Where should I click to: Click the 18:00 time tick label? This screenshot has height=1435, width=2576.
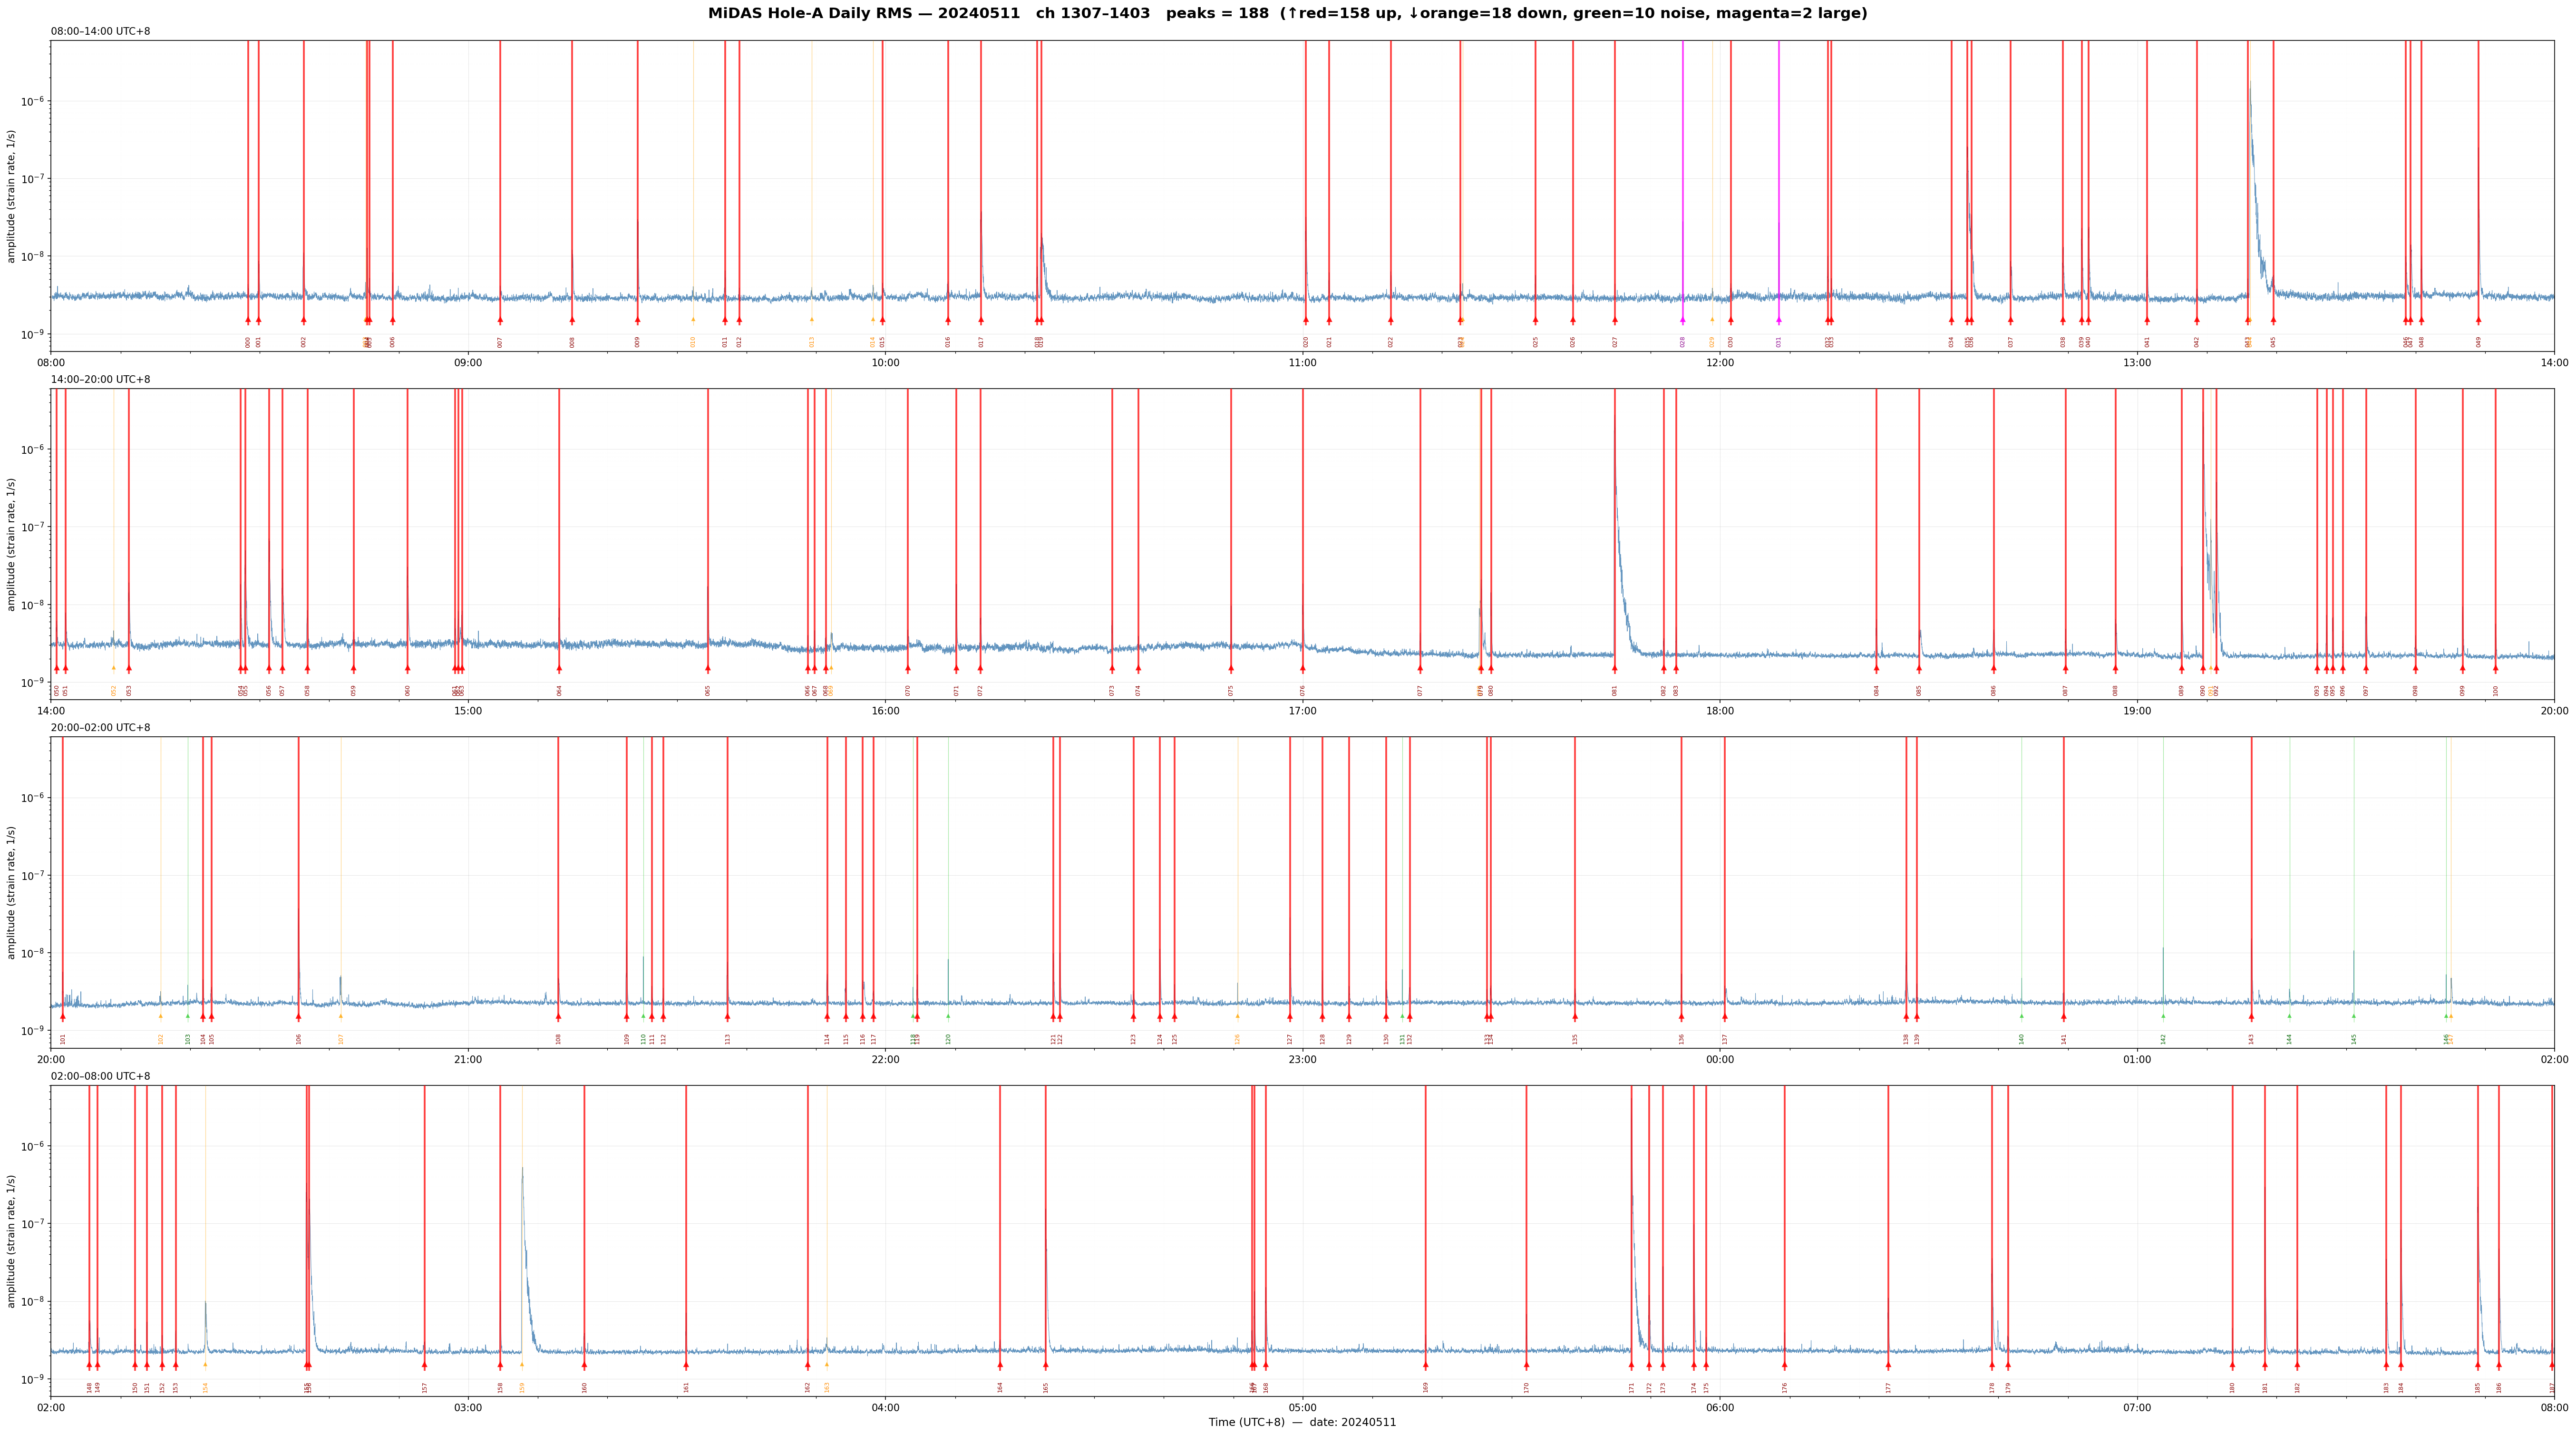(1720, 711)
